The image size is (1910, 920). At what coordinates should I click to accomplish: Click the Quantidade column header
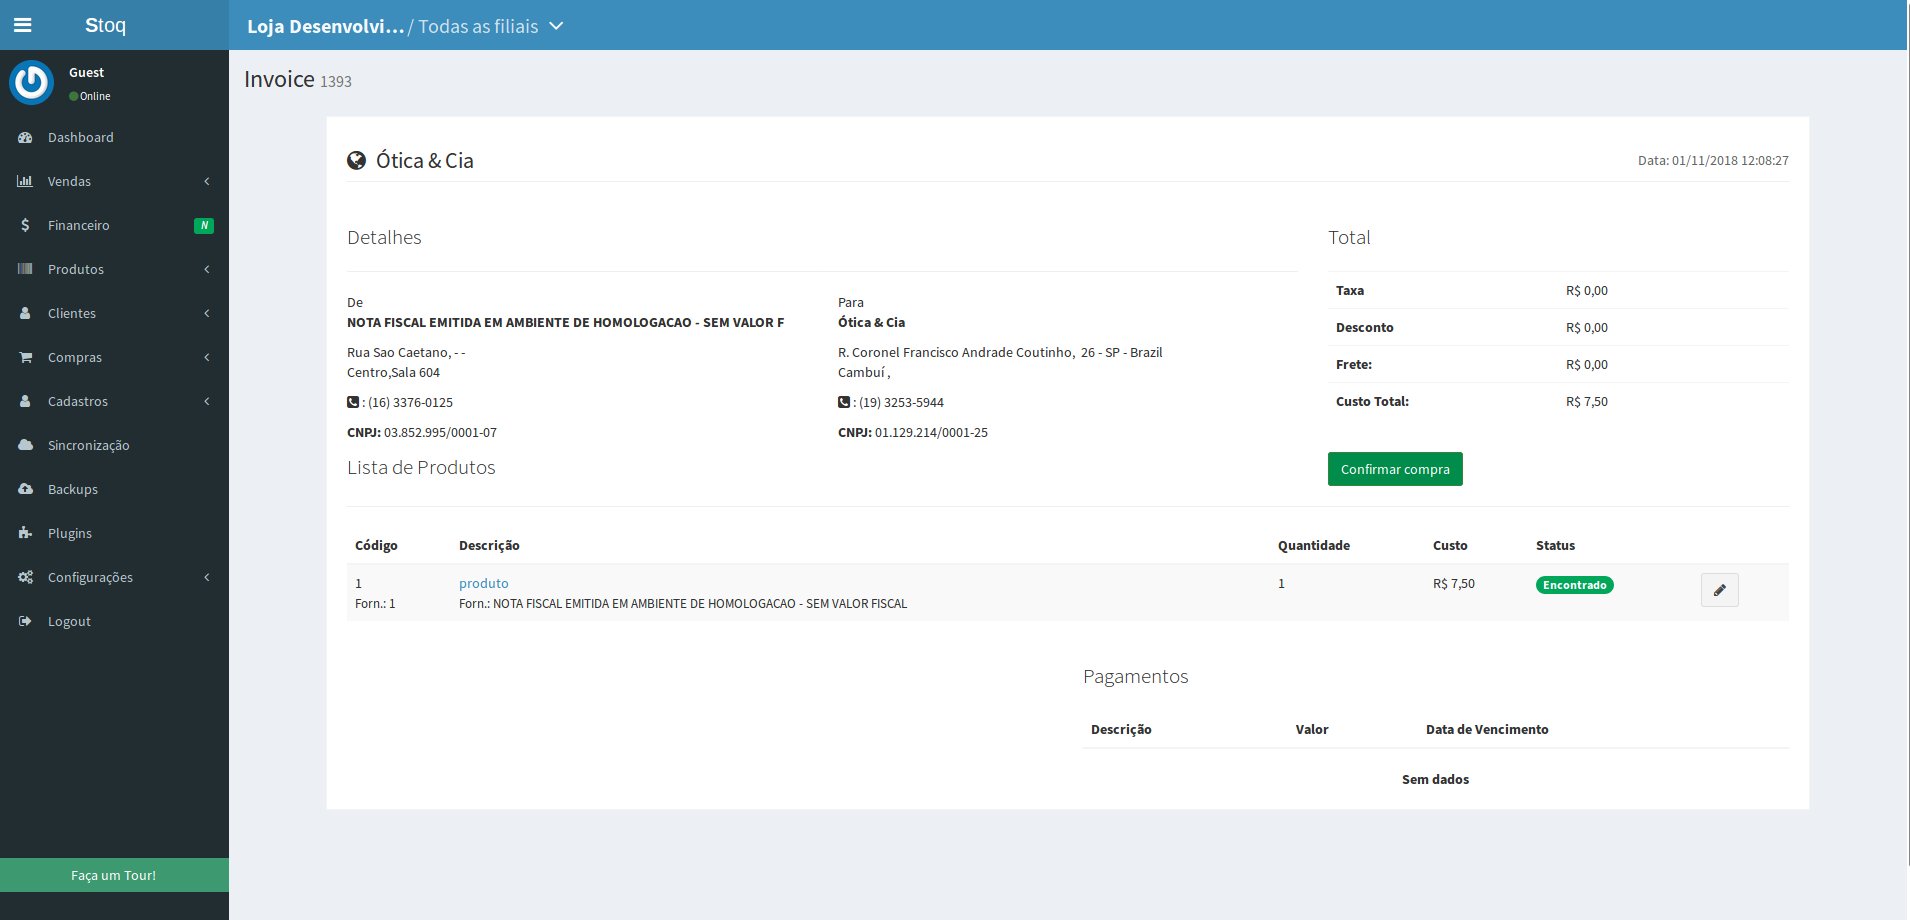tap(1314, 545)
